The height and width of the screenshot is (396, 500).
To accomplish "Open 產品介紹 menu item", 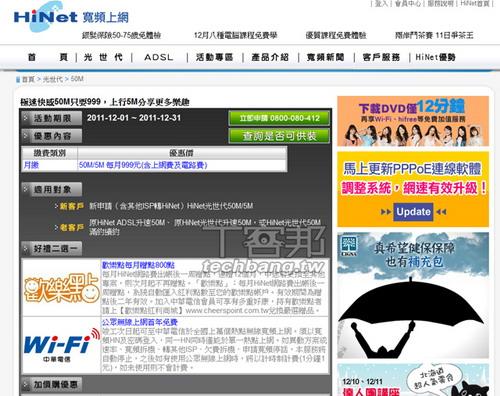I will 270,57.
